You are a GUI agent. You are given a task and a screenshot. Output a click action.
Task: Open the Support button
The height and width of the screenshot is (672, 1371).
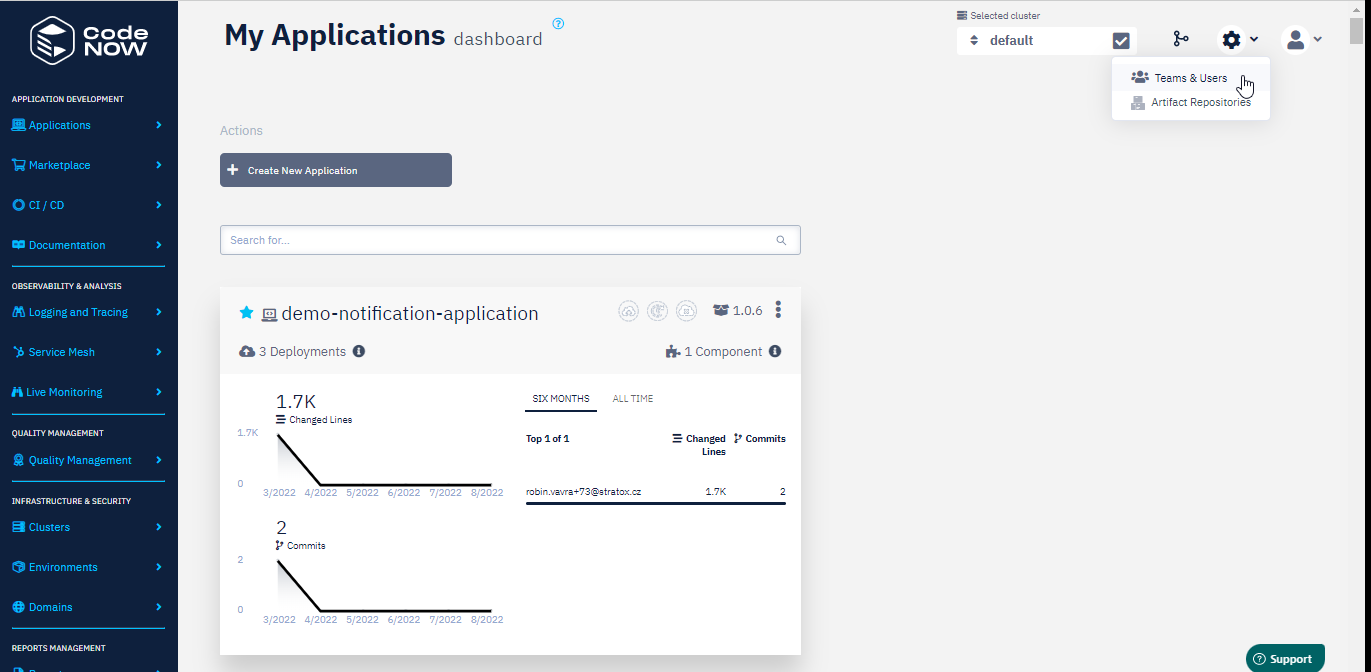tap(1285, 658)
